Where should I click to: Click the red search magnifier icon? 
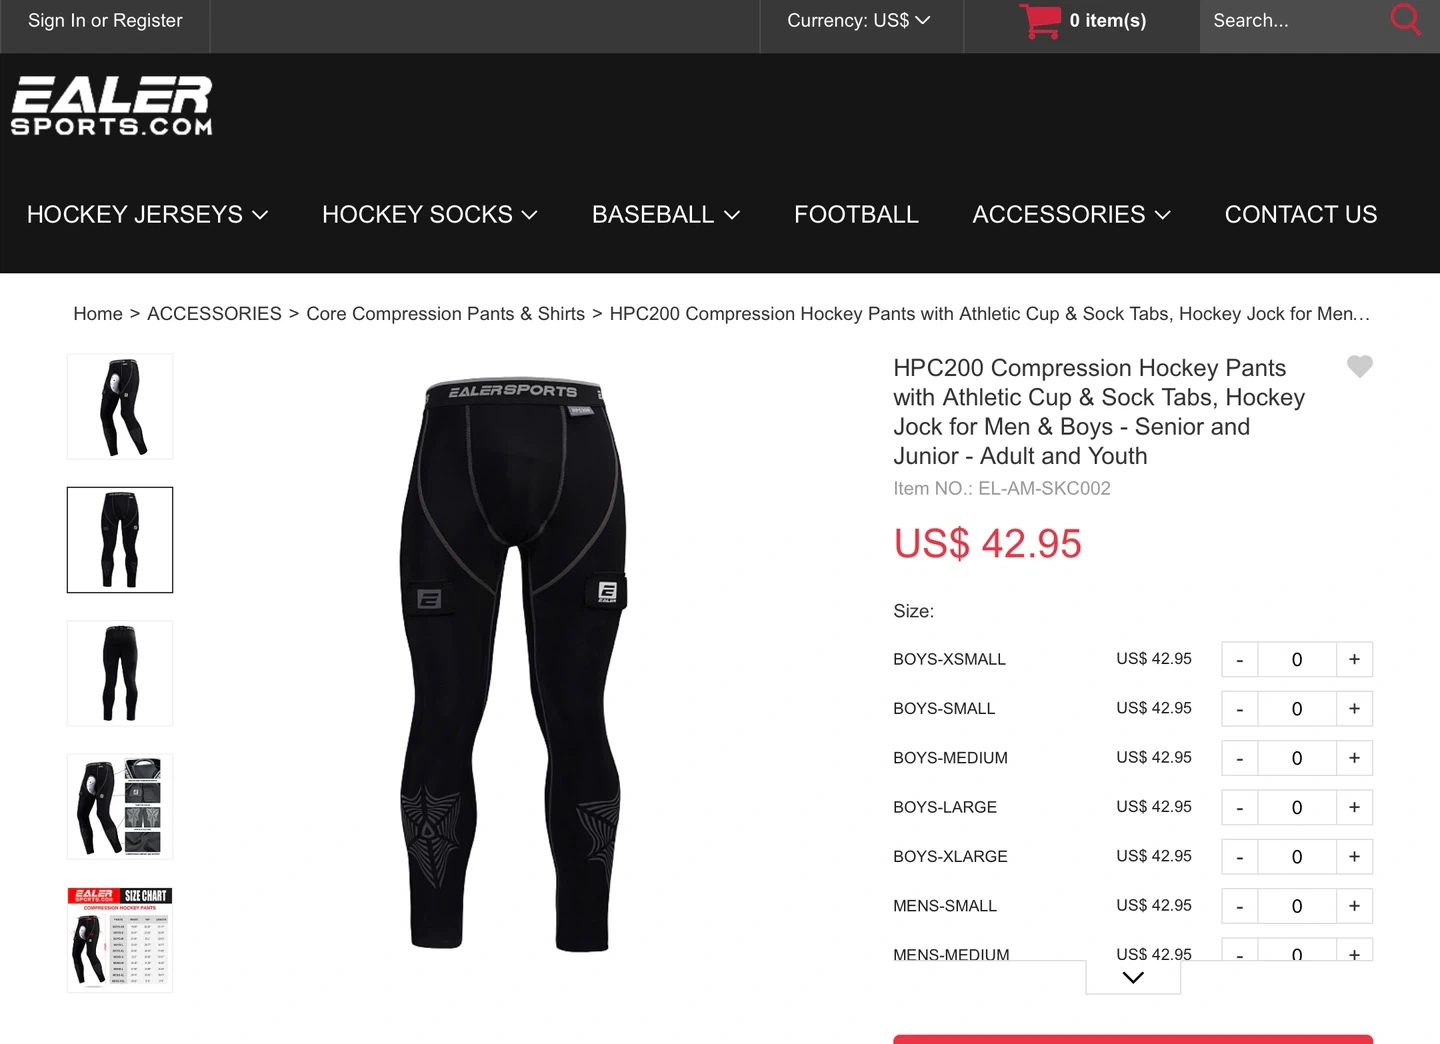click(1405, 19)
